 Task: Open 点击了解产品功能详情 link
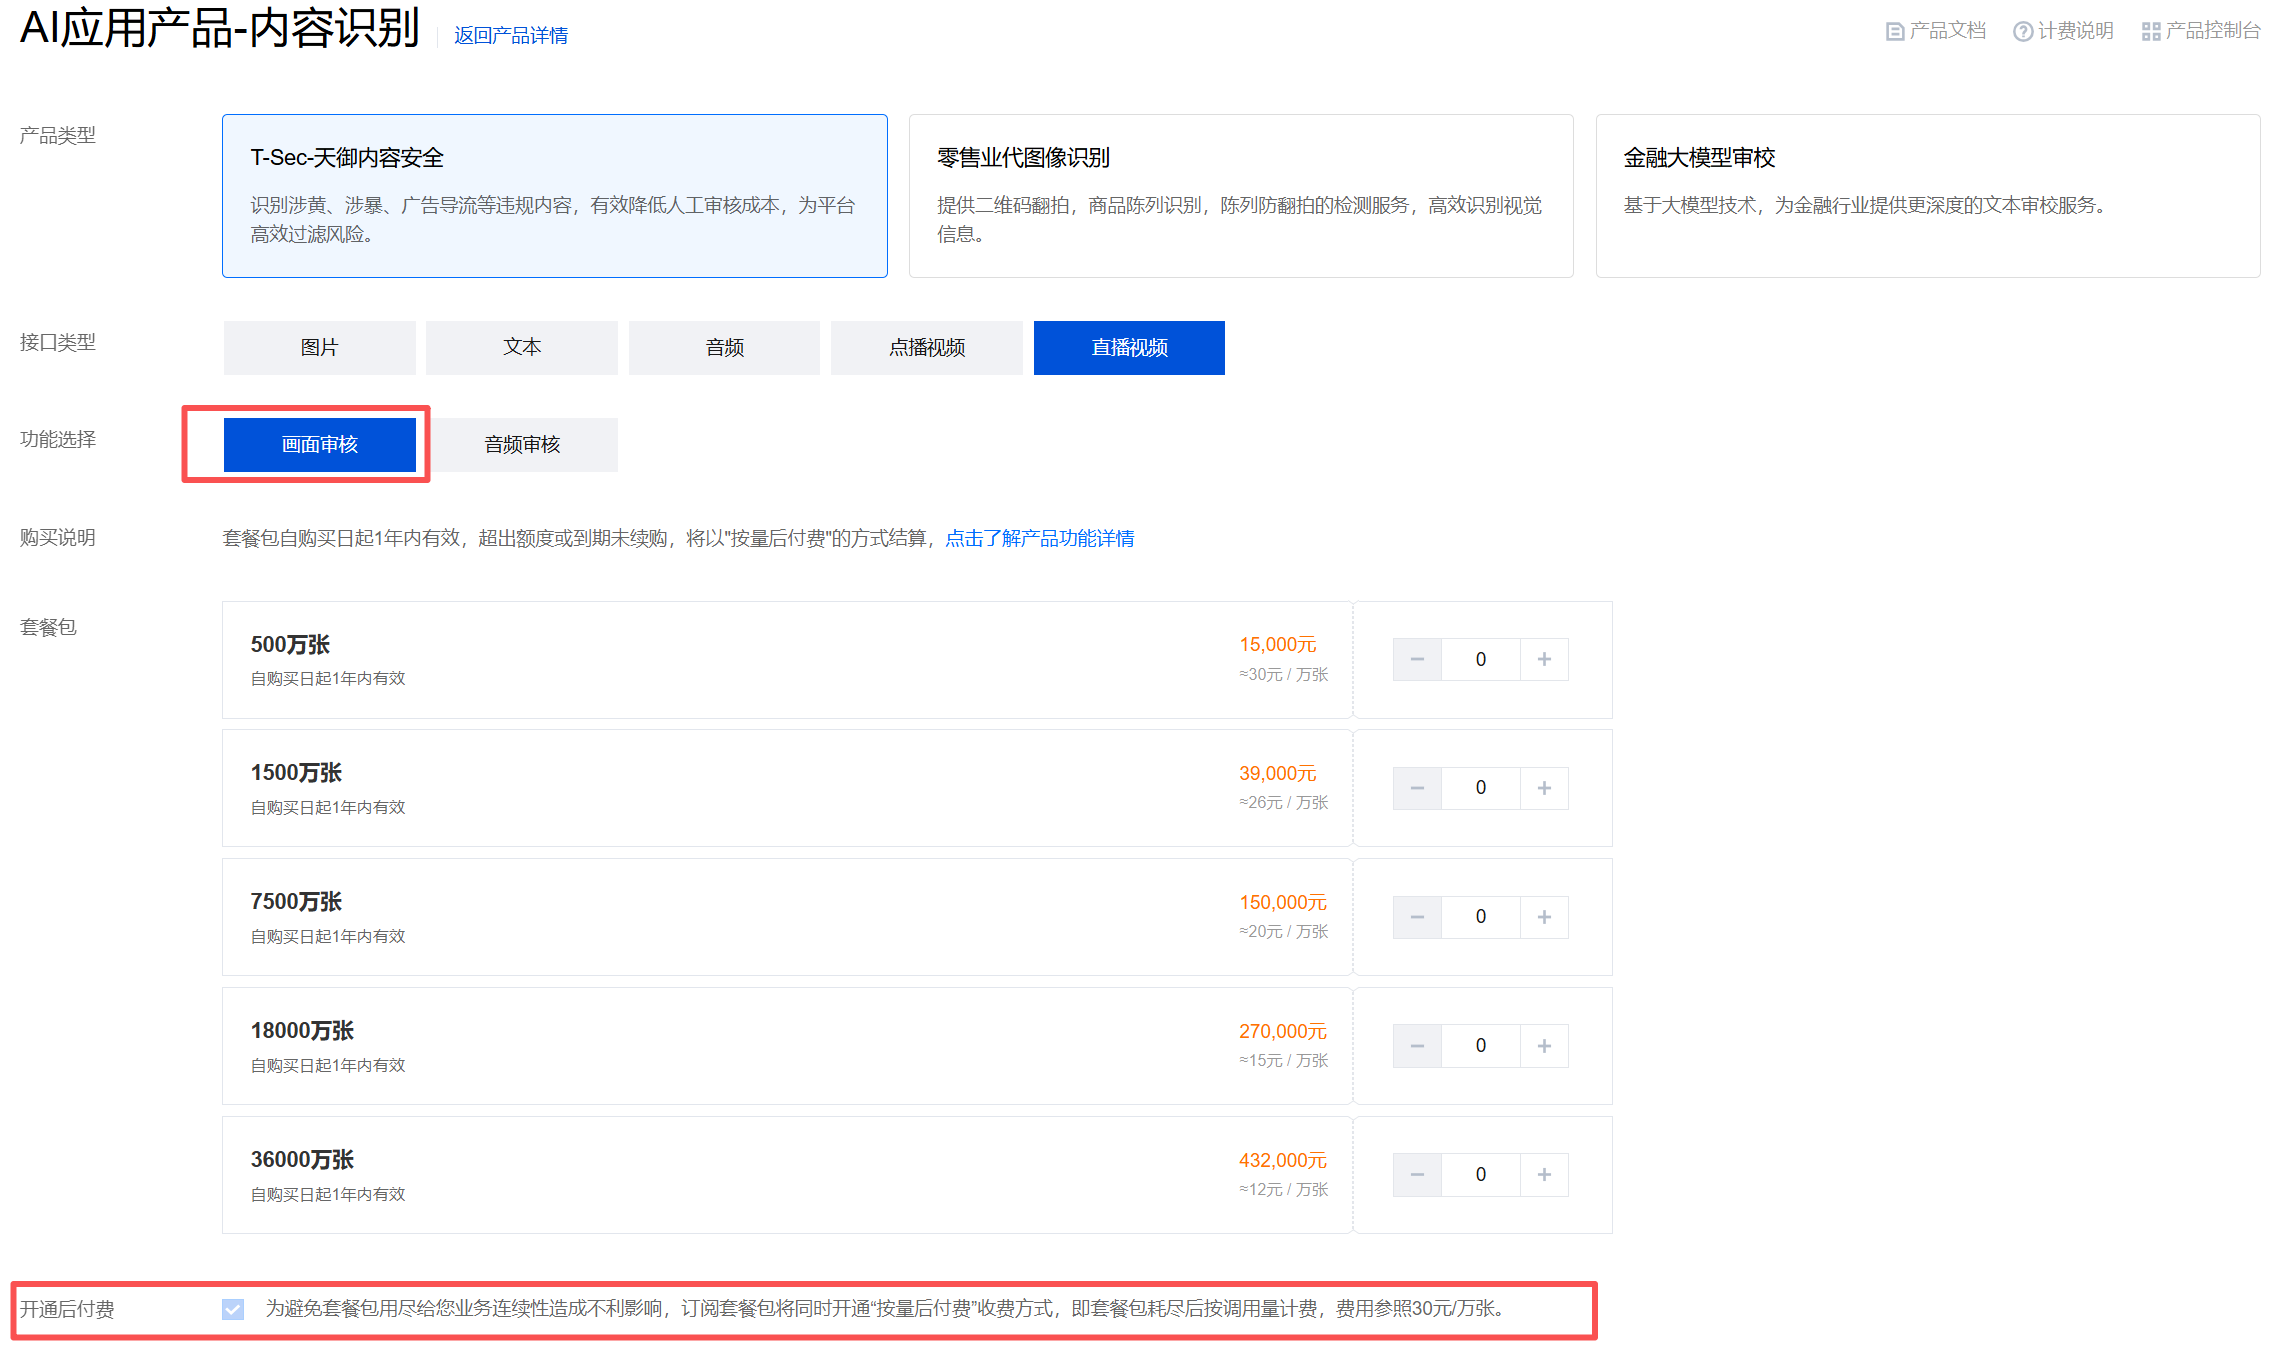click(1039, 539)
